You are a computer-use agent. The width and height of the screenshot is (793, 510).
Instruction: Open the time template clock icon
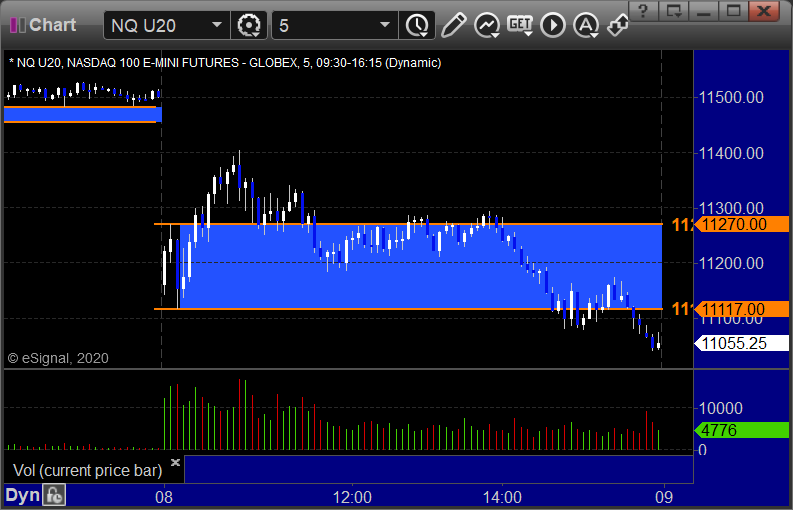tap(417, 25)
